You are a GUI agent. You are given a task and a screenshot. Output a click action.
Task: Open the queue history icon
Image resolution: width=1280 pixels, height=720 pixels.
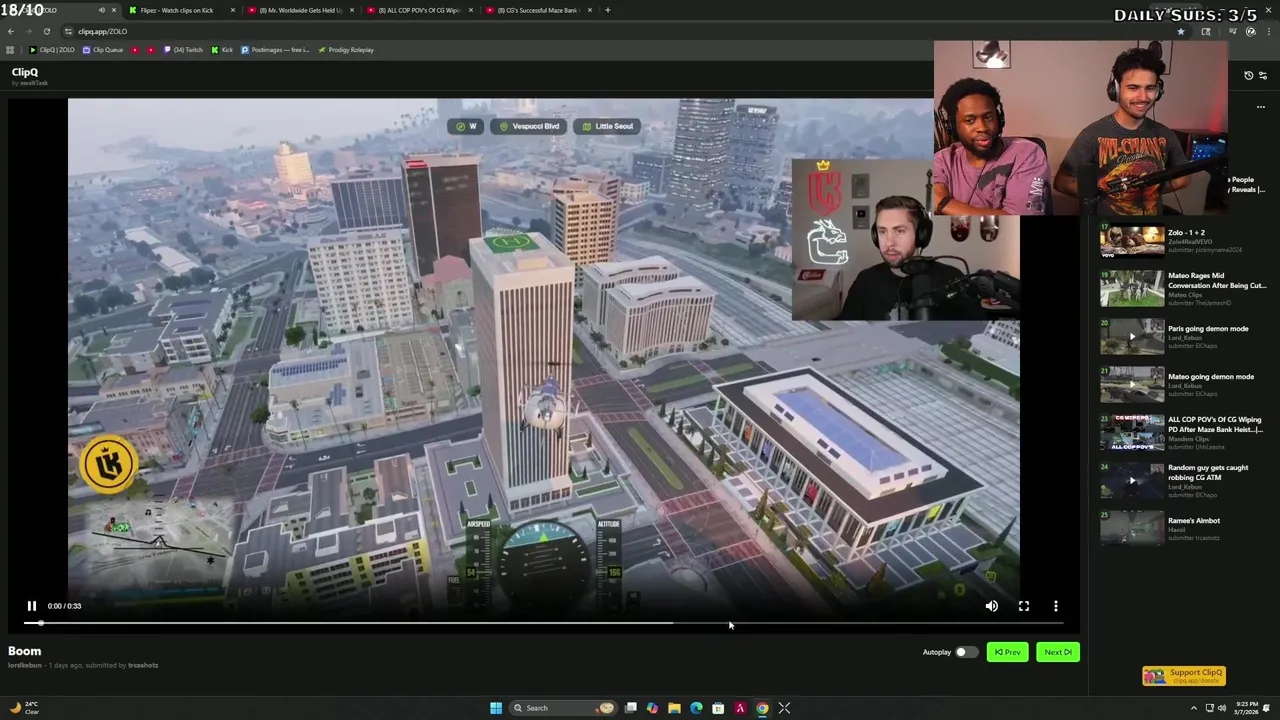[1248, 76]
